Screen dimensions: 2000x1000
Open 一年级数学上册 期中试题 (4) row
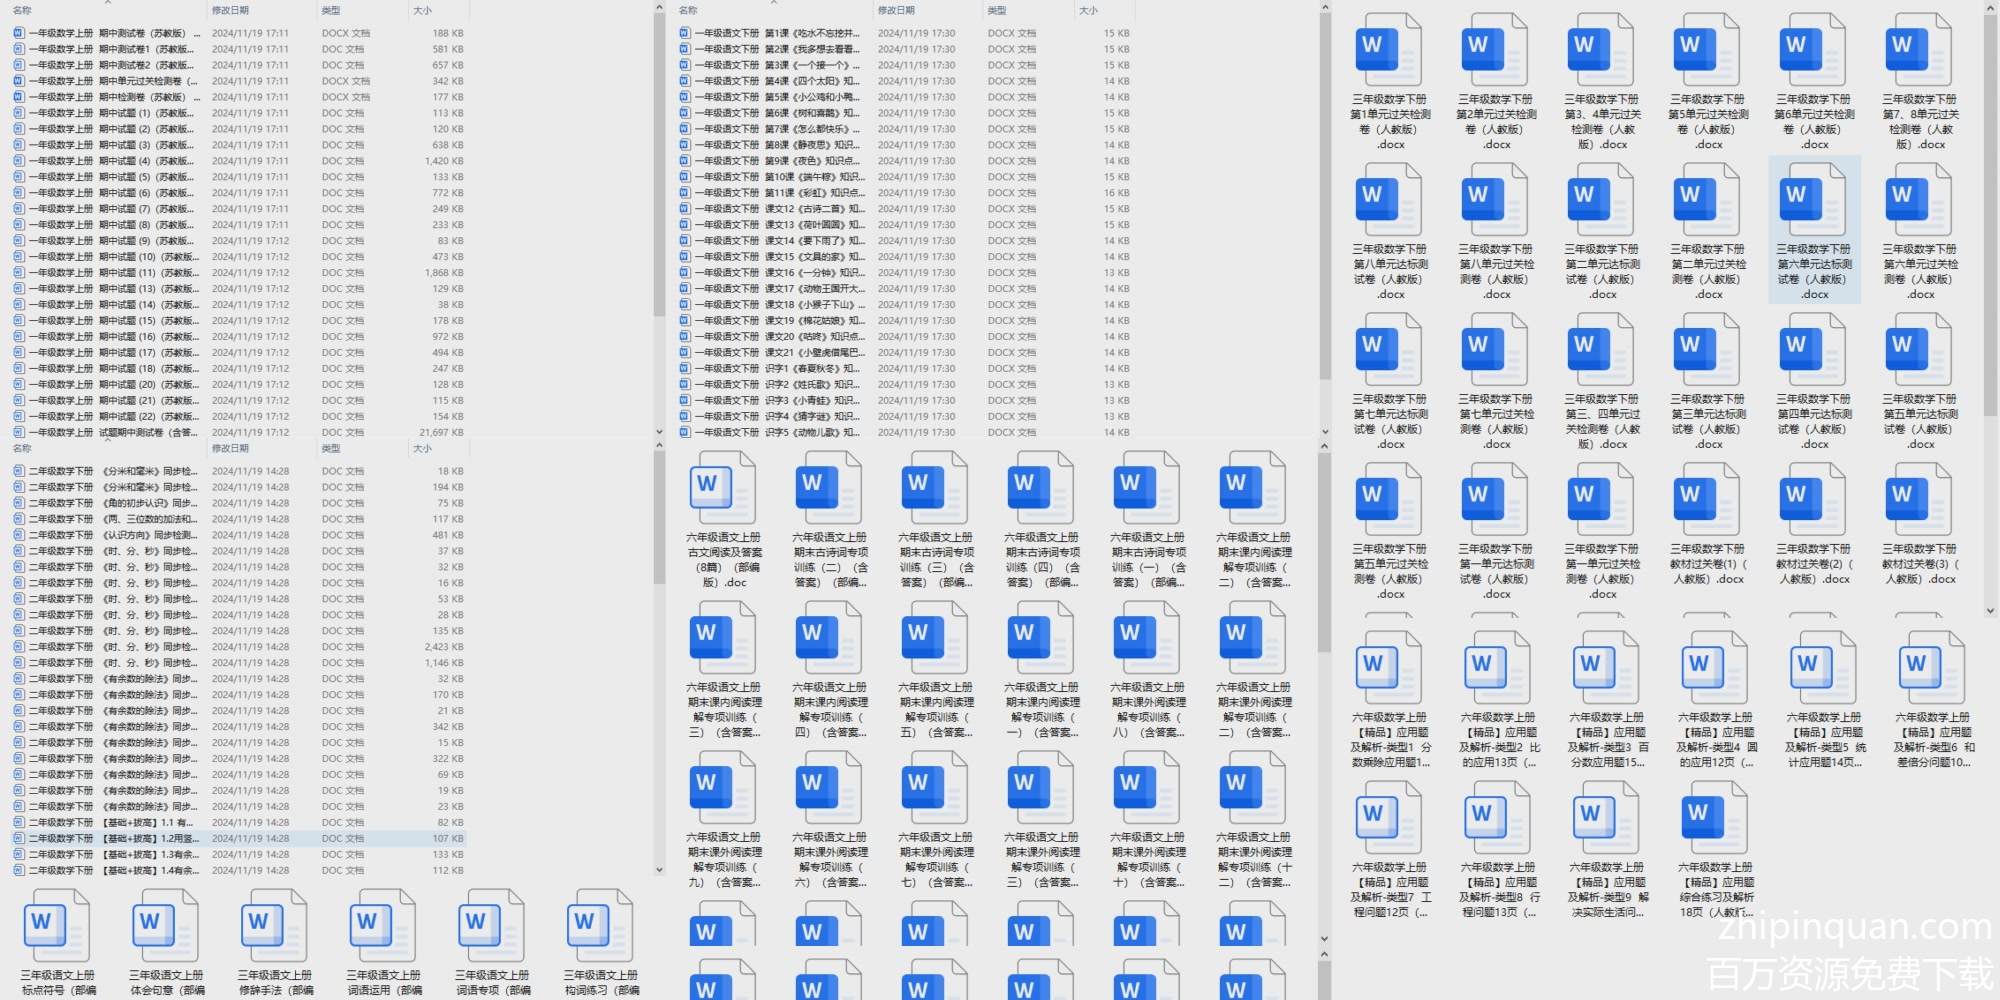pos(110,161)
